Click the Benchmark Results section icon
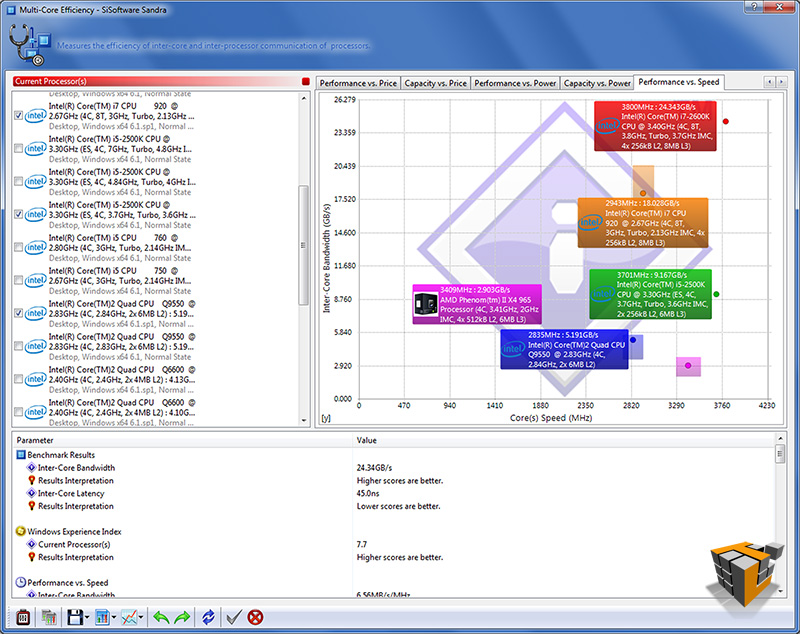 point(21,454)
